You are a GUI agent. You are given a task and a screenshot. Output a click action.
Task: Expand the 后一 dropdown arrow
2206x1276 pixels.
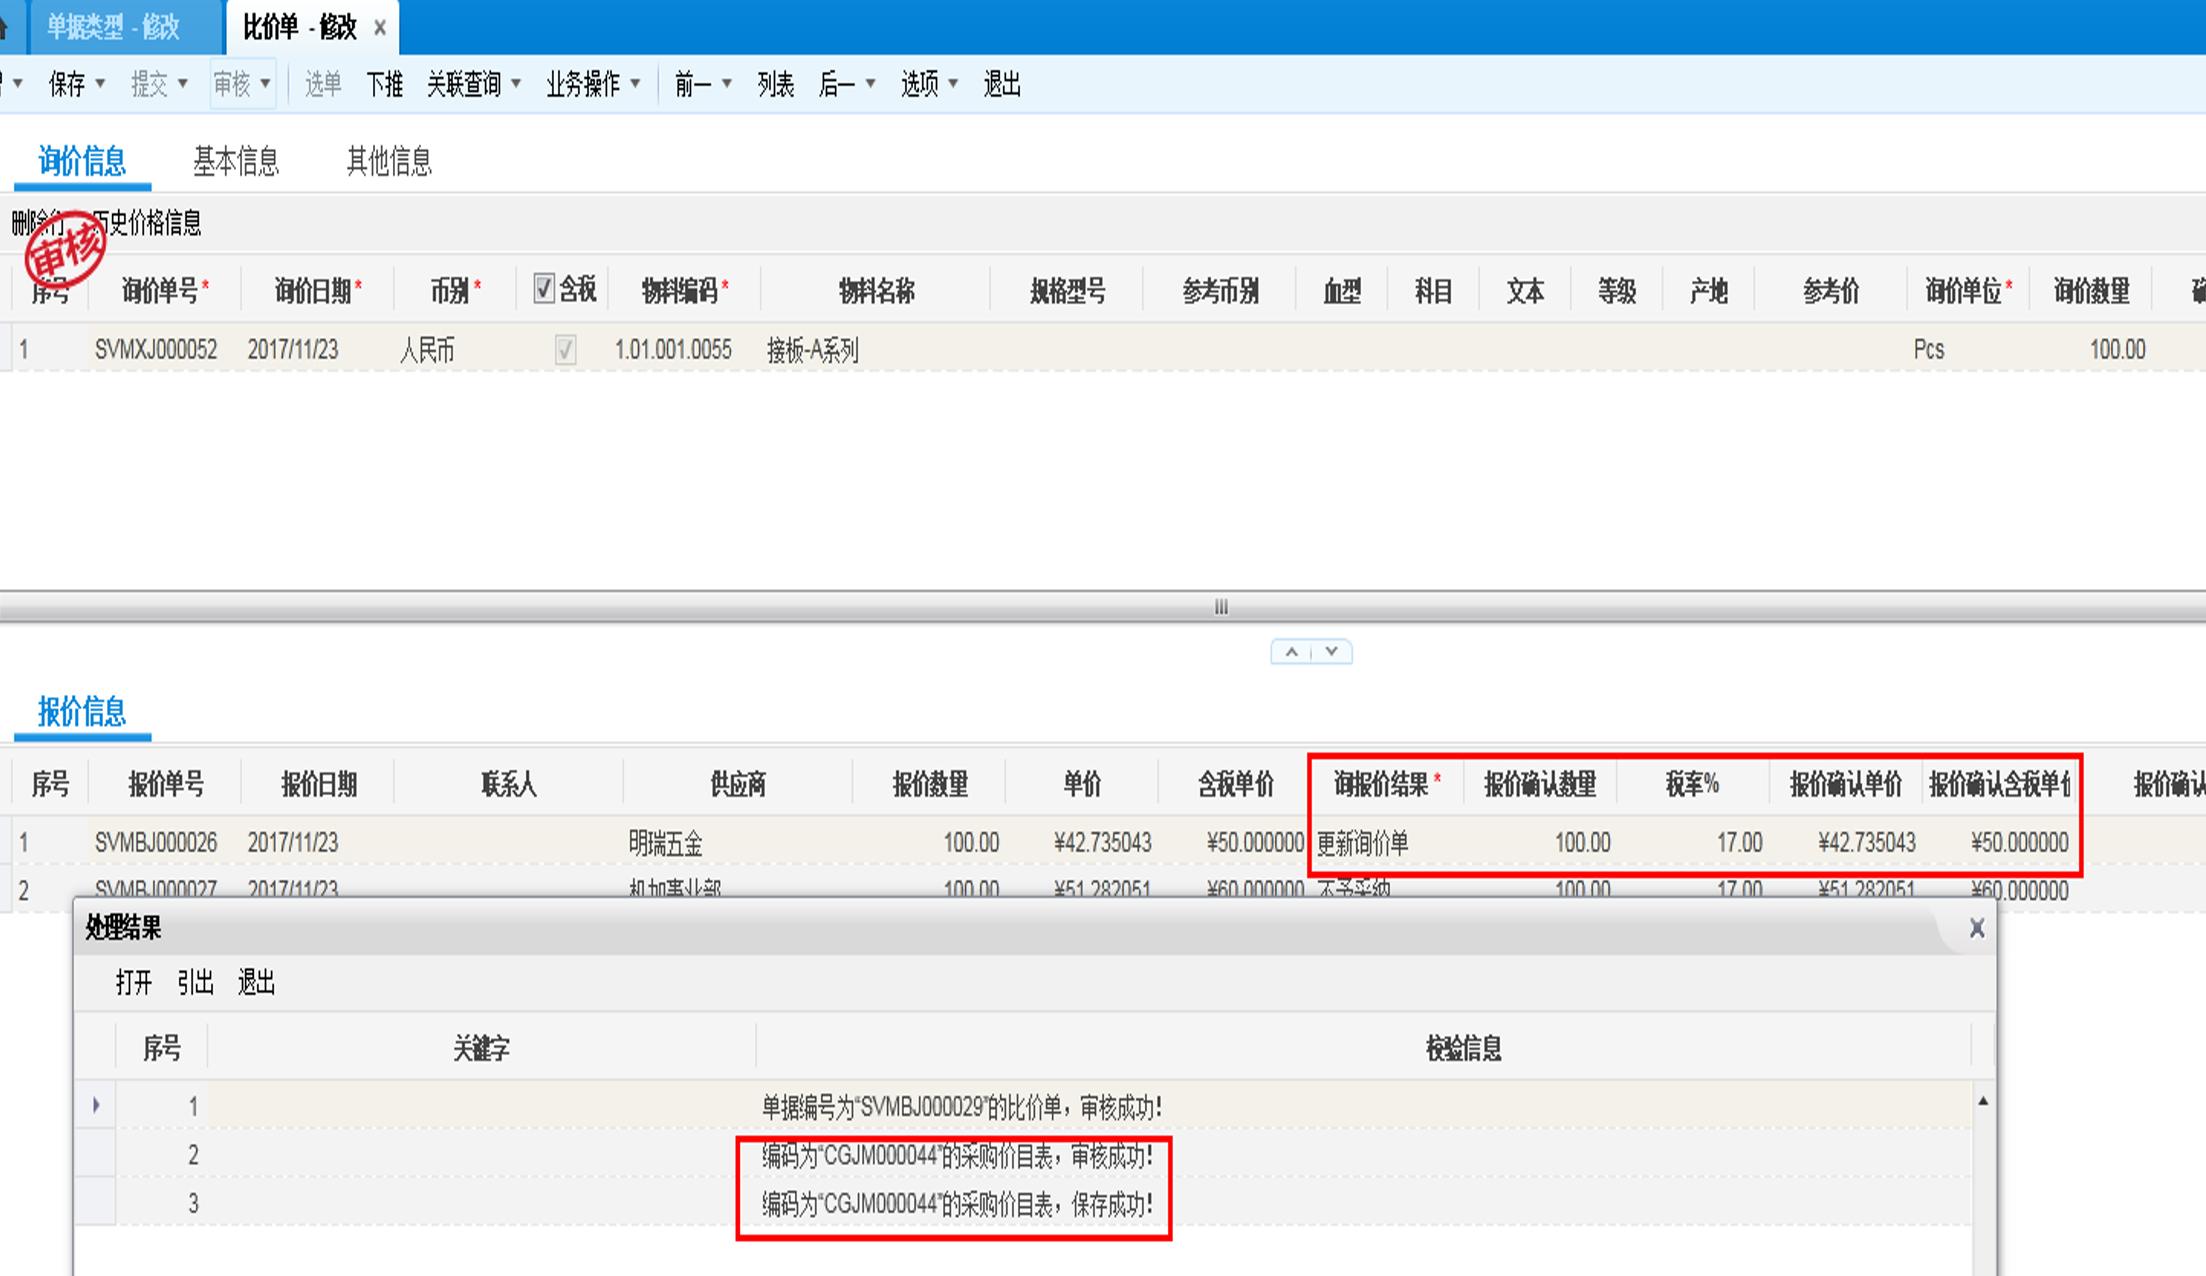click(x=871, y=84)
